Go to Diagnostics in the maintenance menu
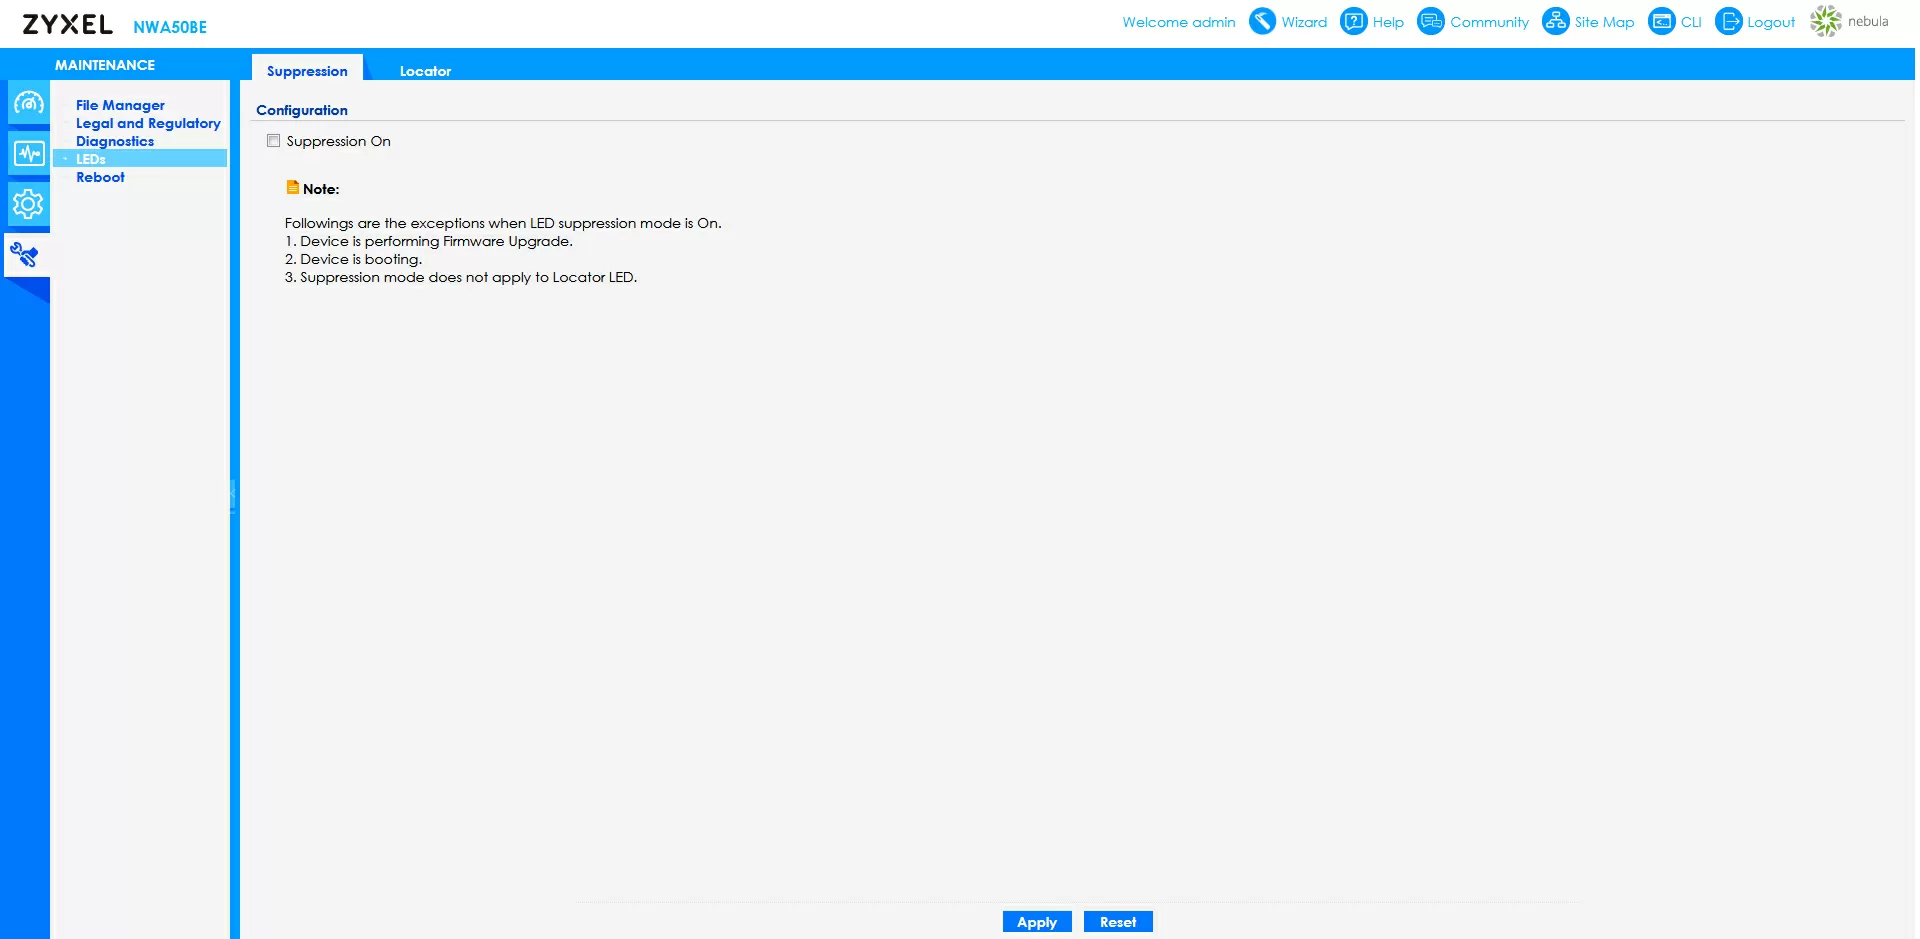This screenshot has height=939, width=1920. click(115, 141)
